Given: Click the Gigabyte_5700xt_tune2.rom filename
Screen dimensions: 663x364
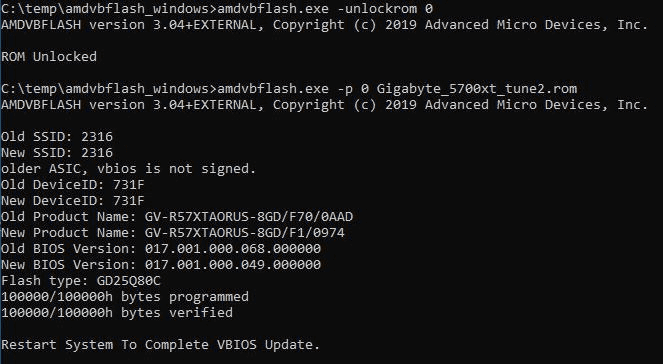Looking at the screenshot, I should [x=477, y=89].
